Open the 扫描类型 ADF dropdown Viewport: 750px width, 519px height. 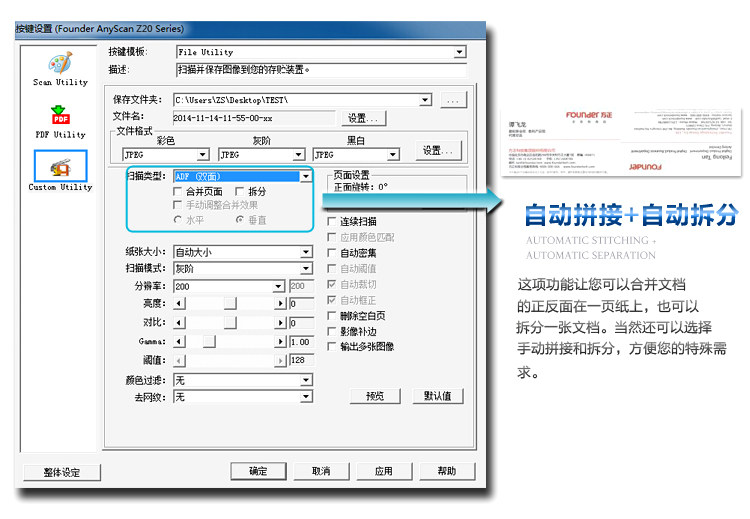[x=306, y=177]
